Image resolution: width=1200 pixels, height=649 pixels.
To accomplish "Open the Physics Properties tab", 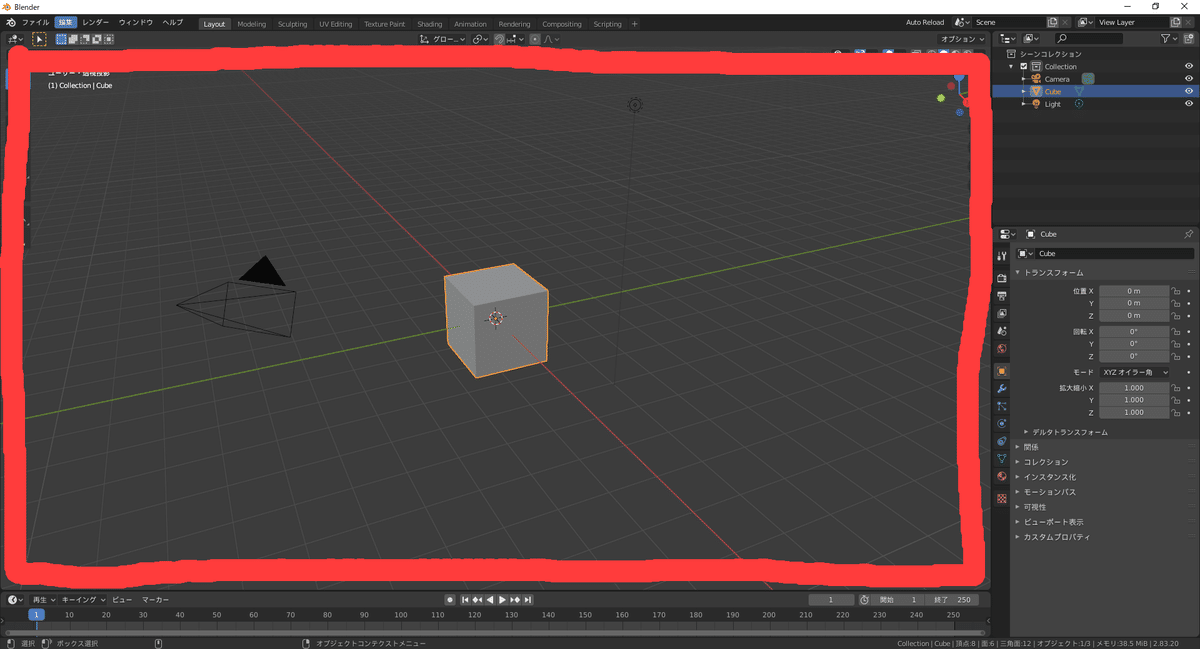I will (x=1001, y=421).
